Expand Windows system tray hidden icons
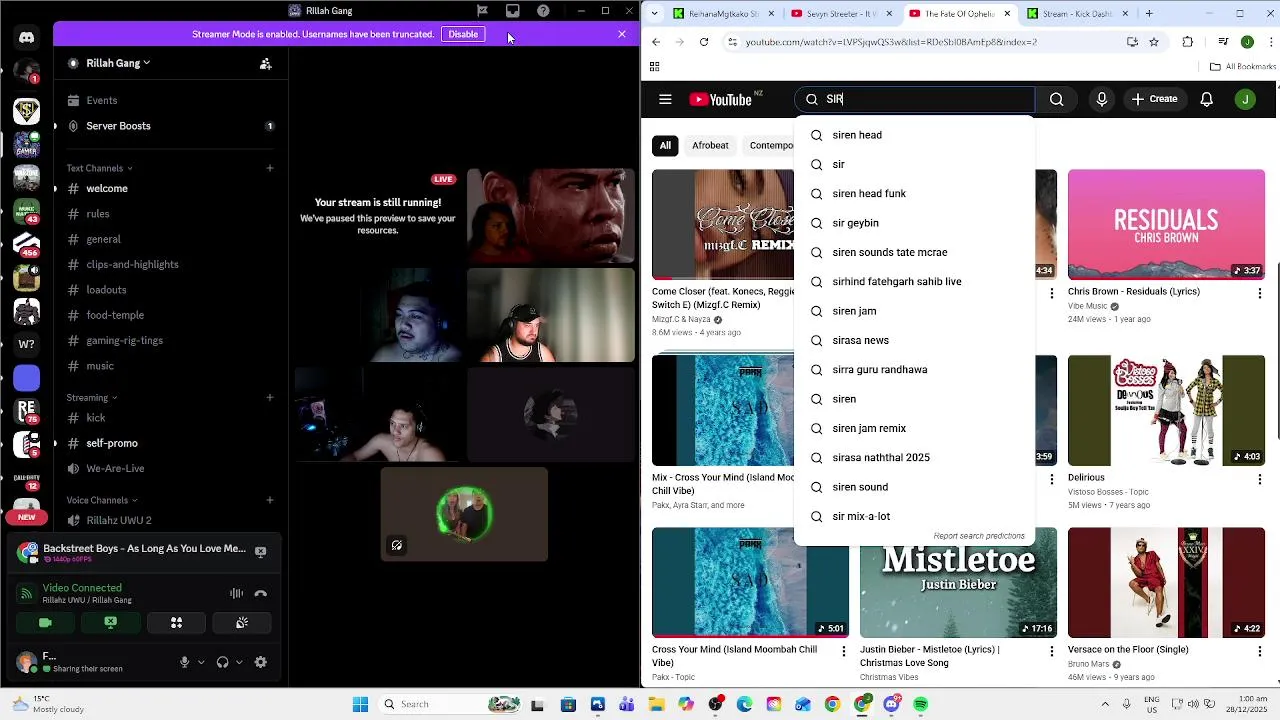 point(1105,704)
